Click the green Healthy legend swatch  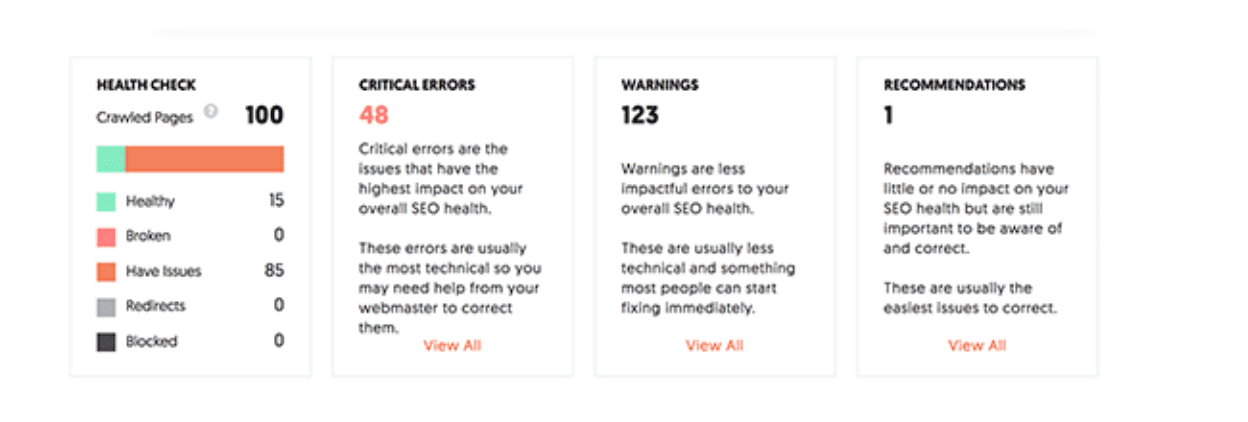coord(105,201)
